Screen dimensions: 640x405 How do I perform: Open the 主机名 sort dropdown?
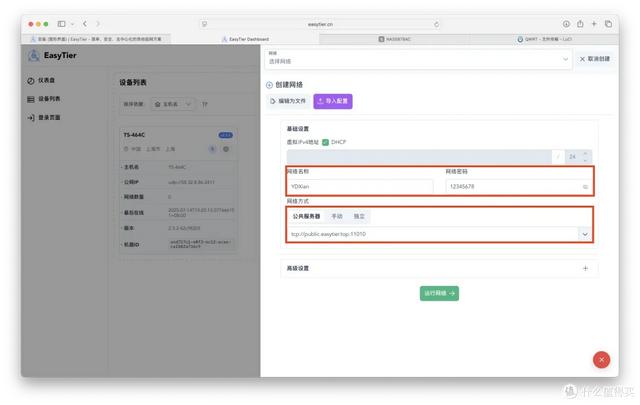[173, 104]
